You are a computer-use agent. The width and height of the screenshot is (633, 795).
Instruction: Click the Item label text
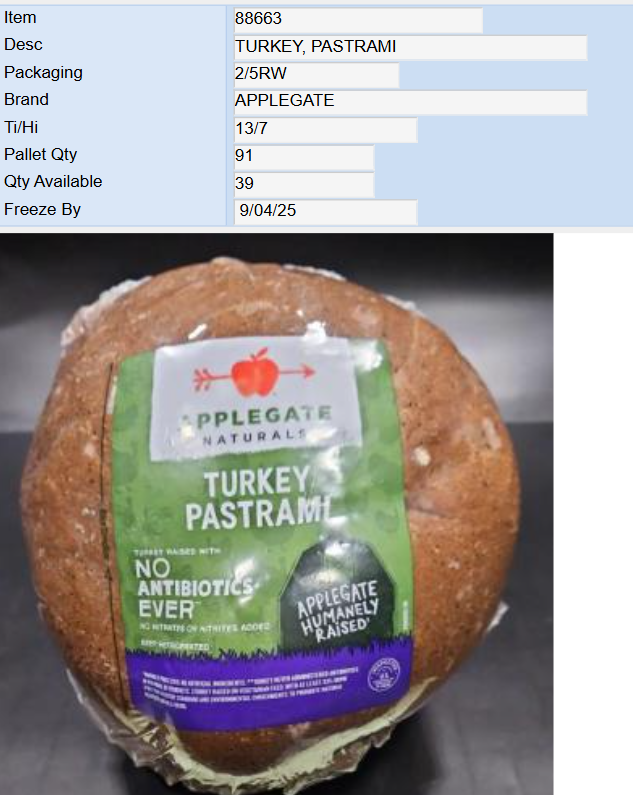click(x=20, y=18)
